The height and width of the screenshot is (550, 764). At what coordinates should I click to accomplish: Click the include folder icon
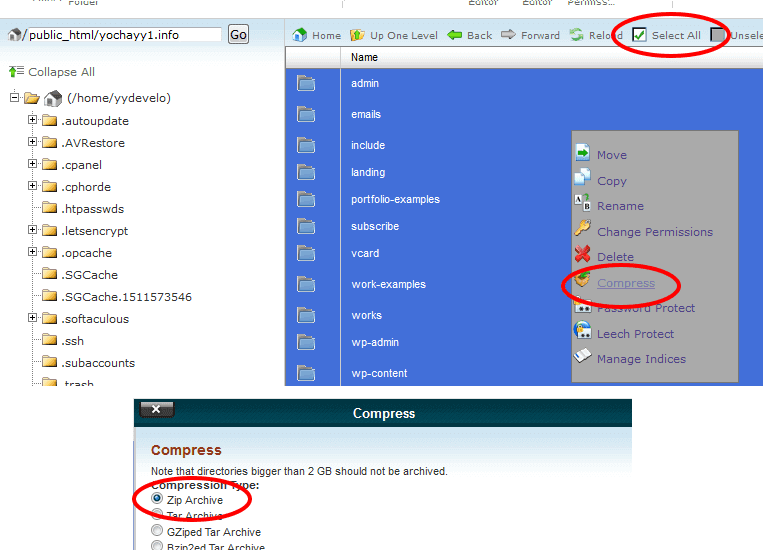tap(306, 145)
